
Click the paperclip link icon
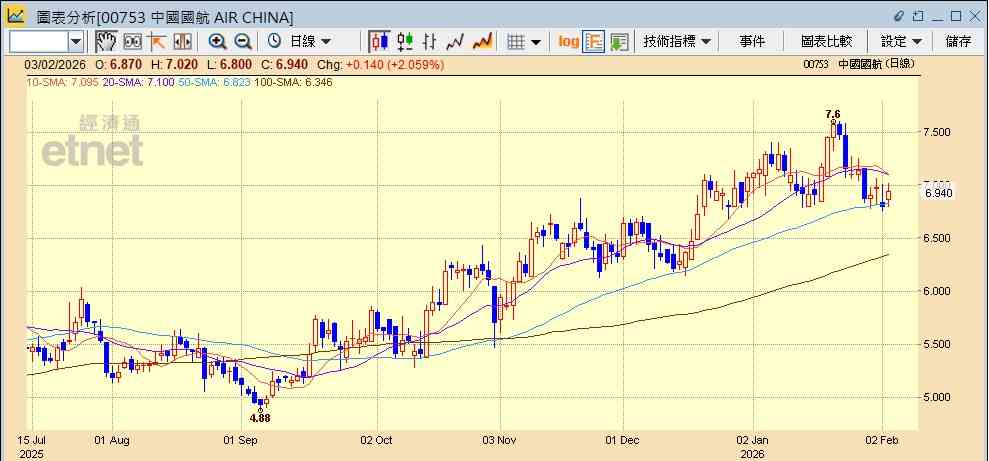tap(899, 16)
